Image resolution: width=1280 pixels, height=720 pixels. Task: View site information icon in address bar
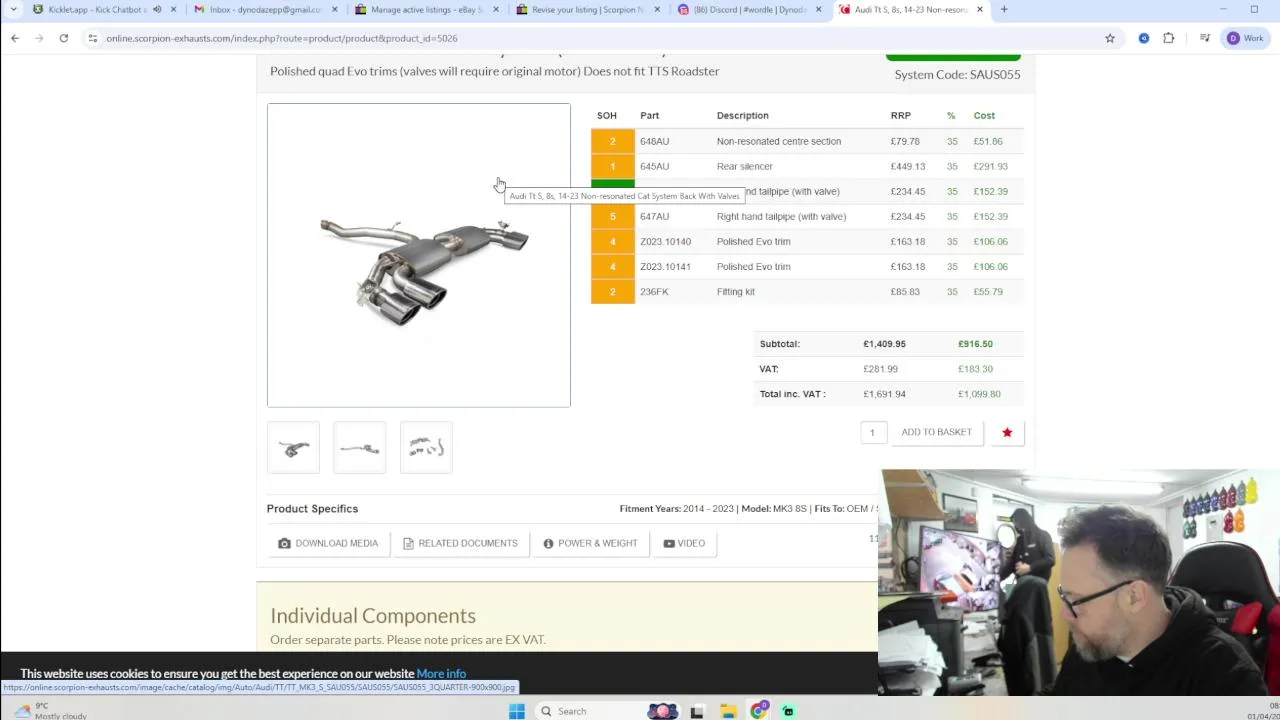click(92, 38)
